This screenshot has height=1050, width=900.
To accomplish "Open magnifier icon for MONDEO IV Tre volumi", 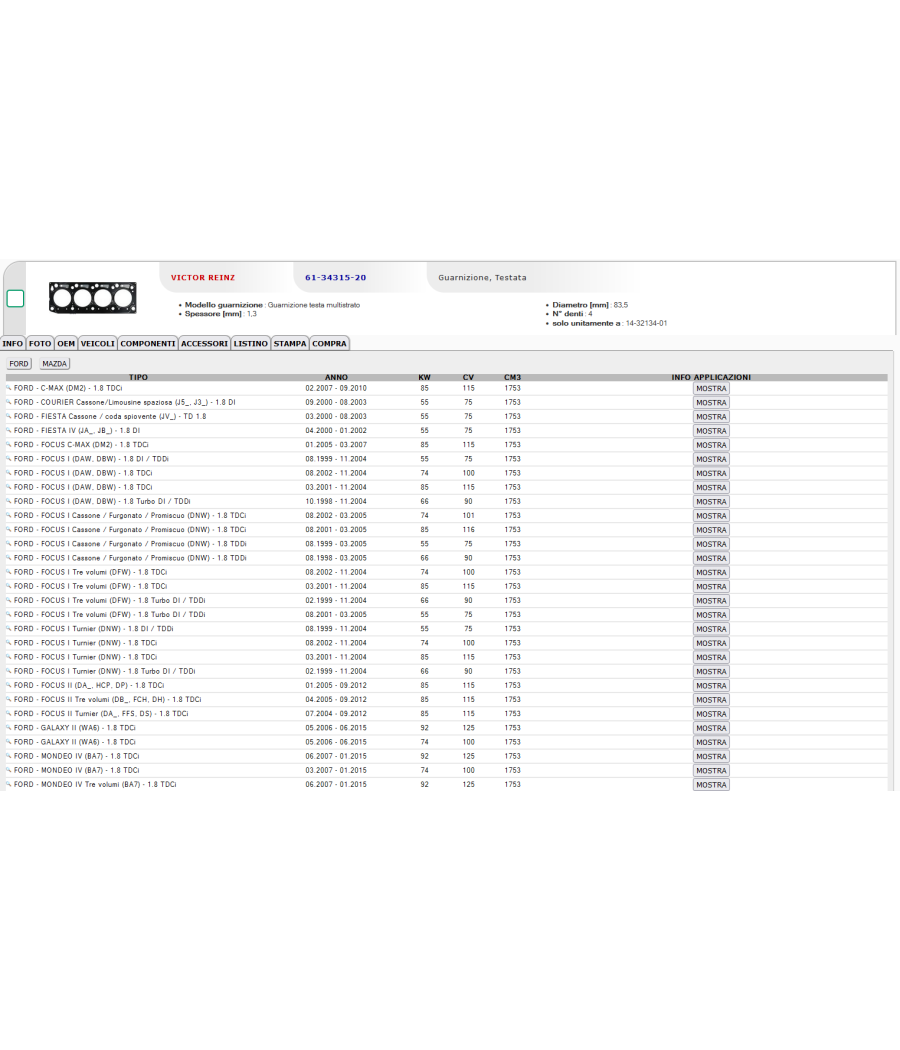I will click(9, 784).
